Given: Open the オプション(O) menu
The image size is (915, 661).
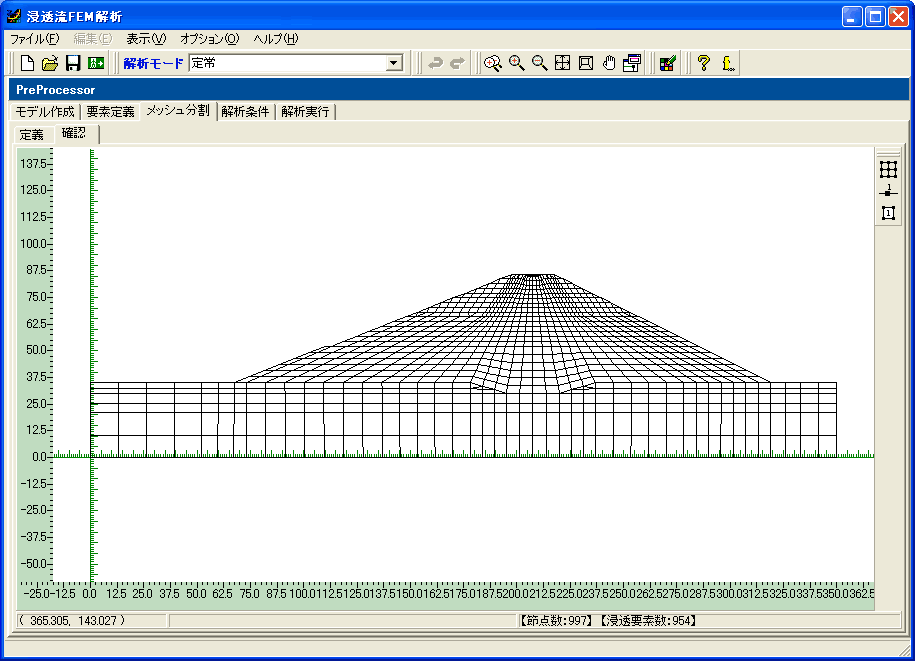Looking at the screenshot, I should coord(210,39).
